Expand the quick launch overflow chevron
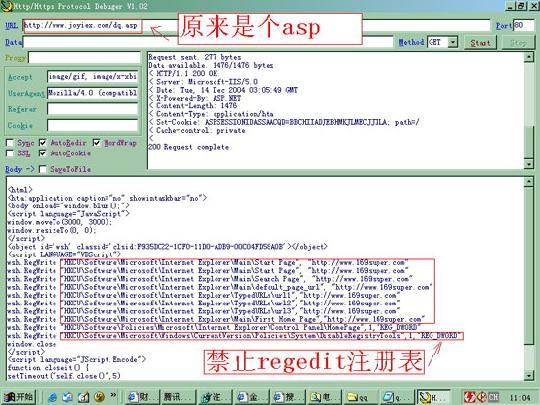 click(x=113, y=395)
